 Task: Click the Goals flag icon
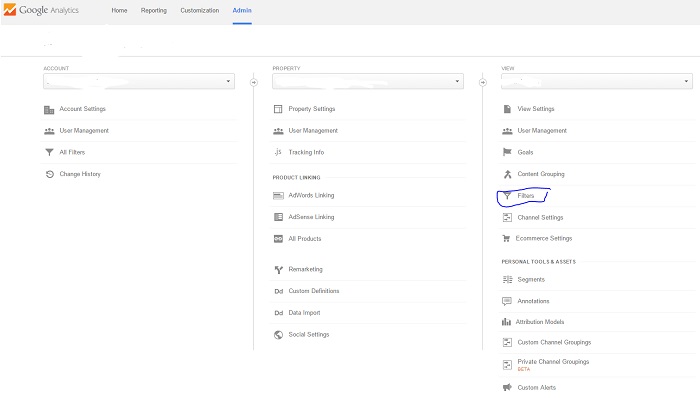point(507,152)
